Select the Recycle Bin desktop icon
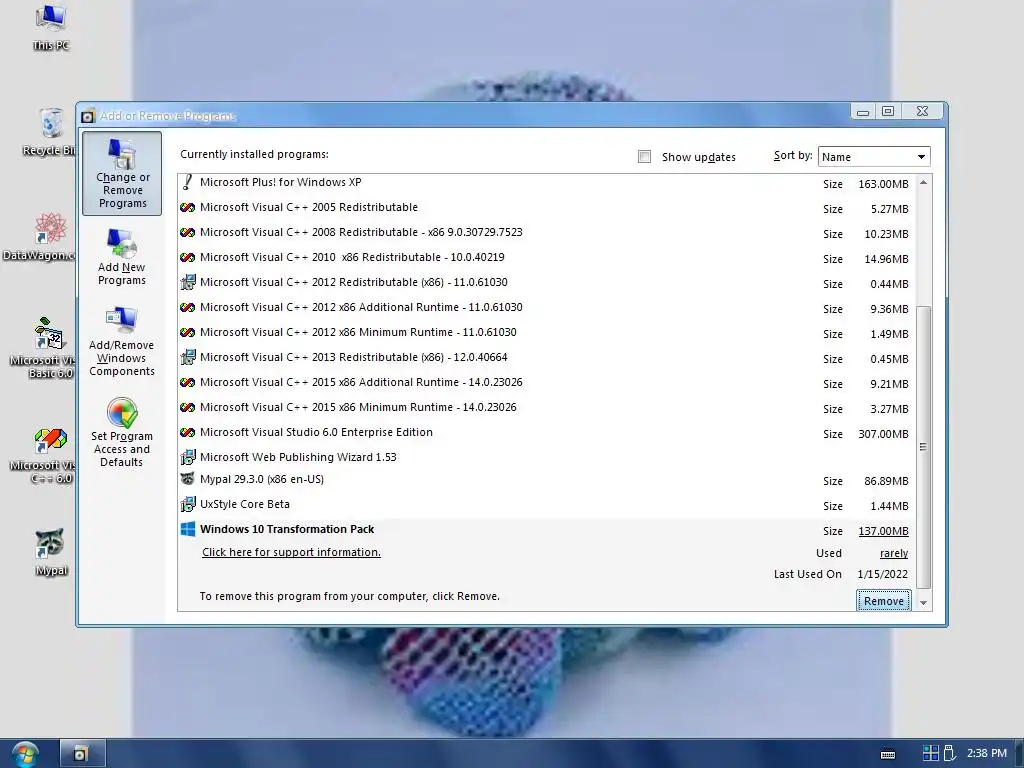This screenshot has width=1024, height=768. click(x=50, y=133)
